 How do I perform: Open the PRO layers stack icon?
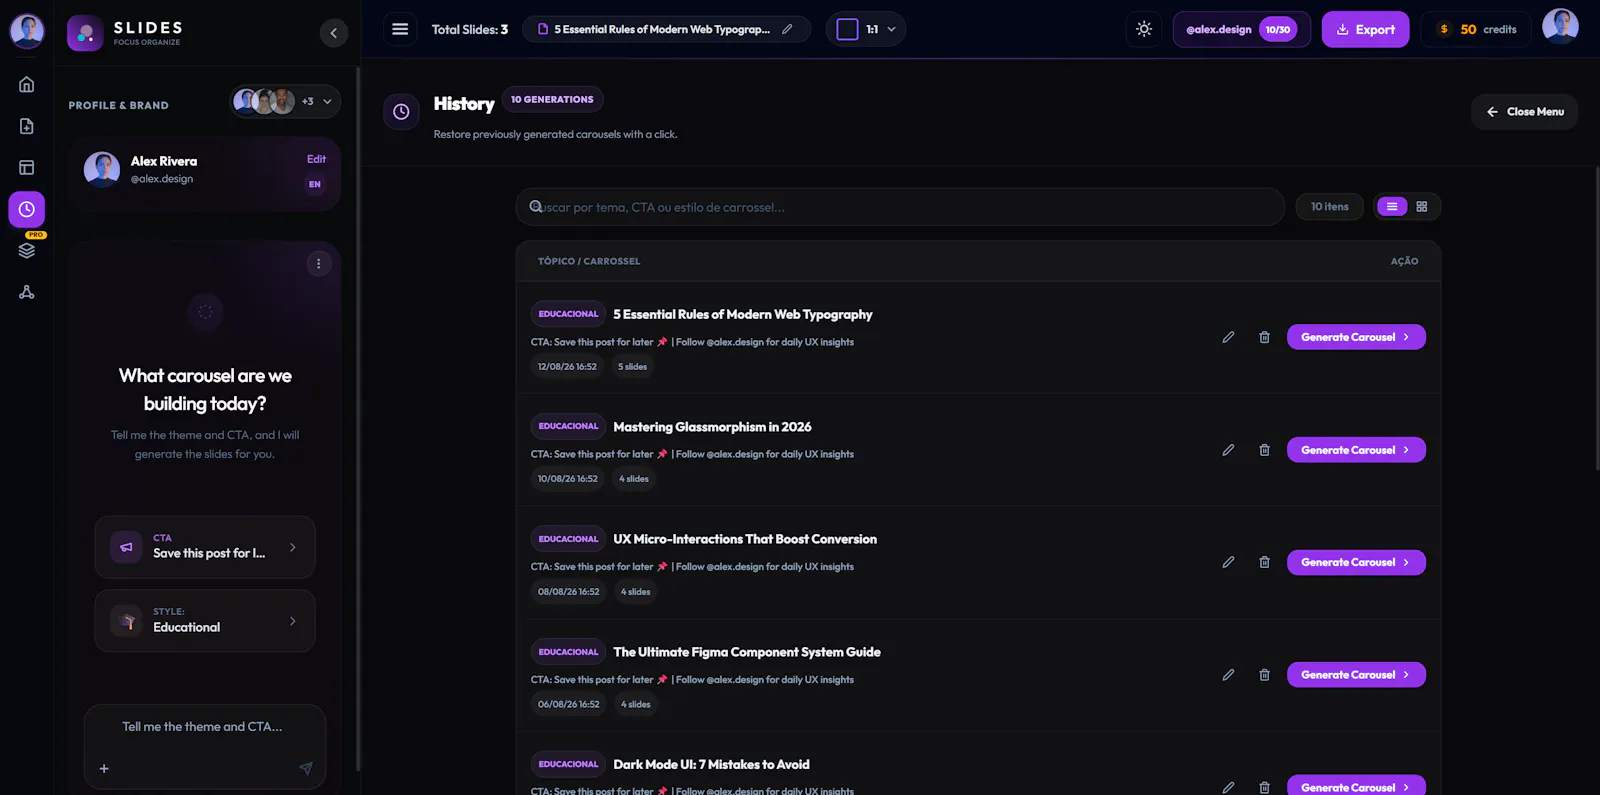click(x=27, y=250)
